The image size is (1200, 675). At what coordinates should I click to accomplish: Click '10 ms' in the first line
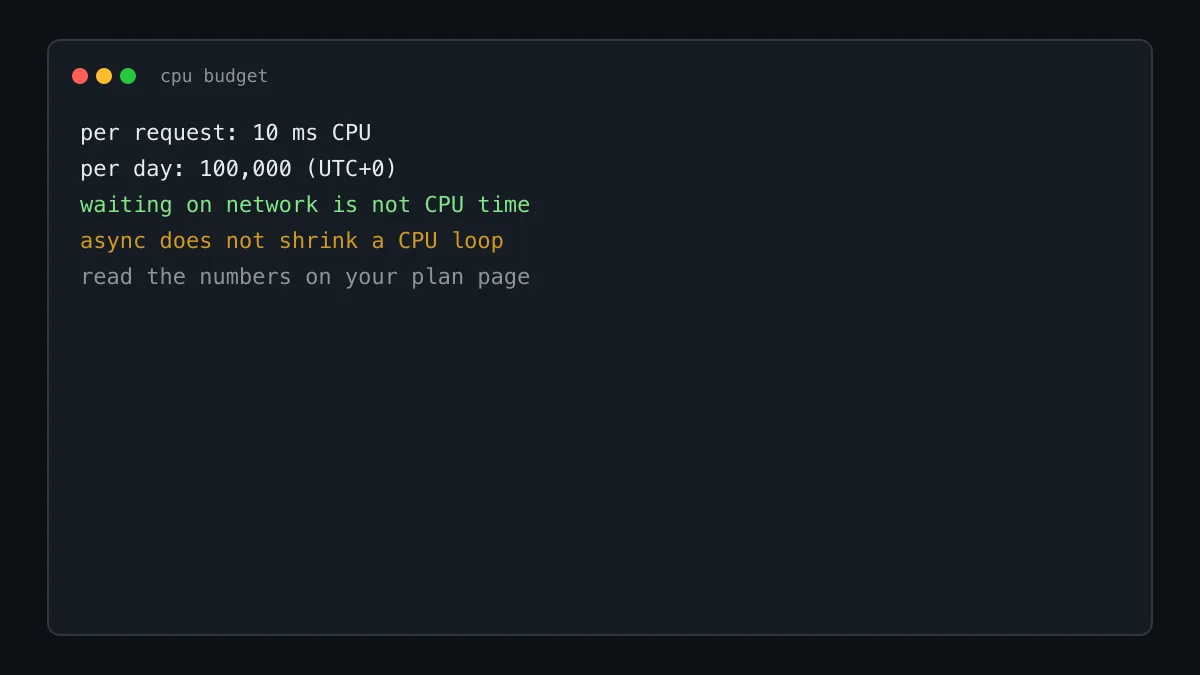click(285, 133)
